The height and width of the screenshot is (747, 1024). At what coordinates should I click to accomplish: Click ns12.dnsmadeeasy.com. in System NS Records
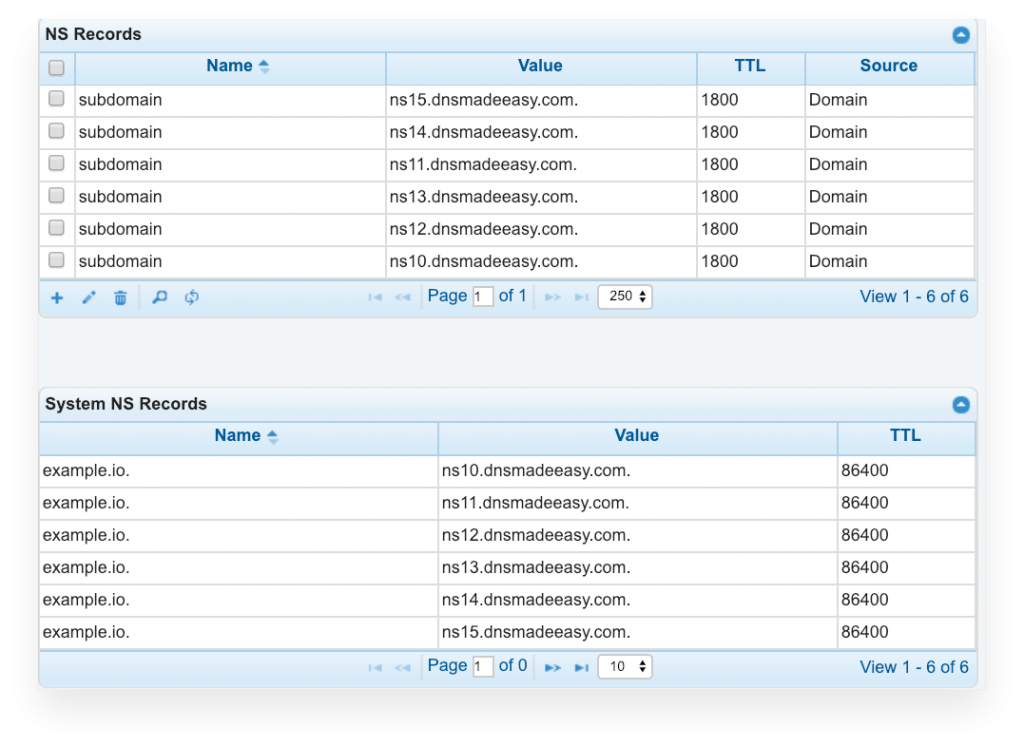tap(536, 535)
